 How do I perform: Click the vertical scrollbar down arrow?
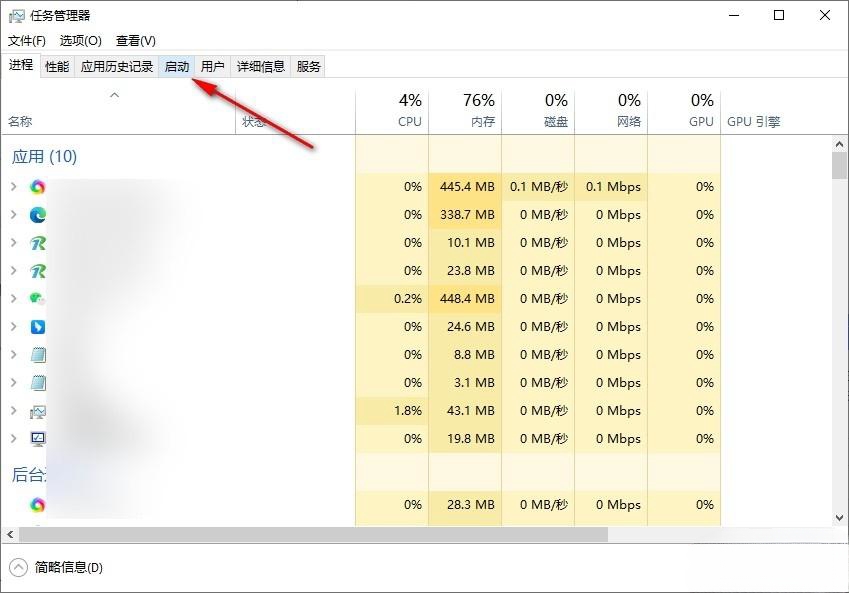[839, 518]
